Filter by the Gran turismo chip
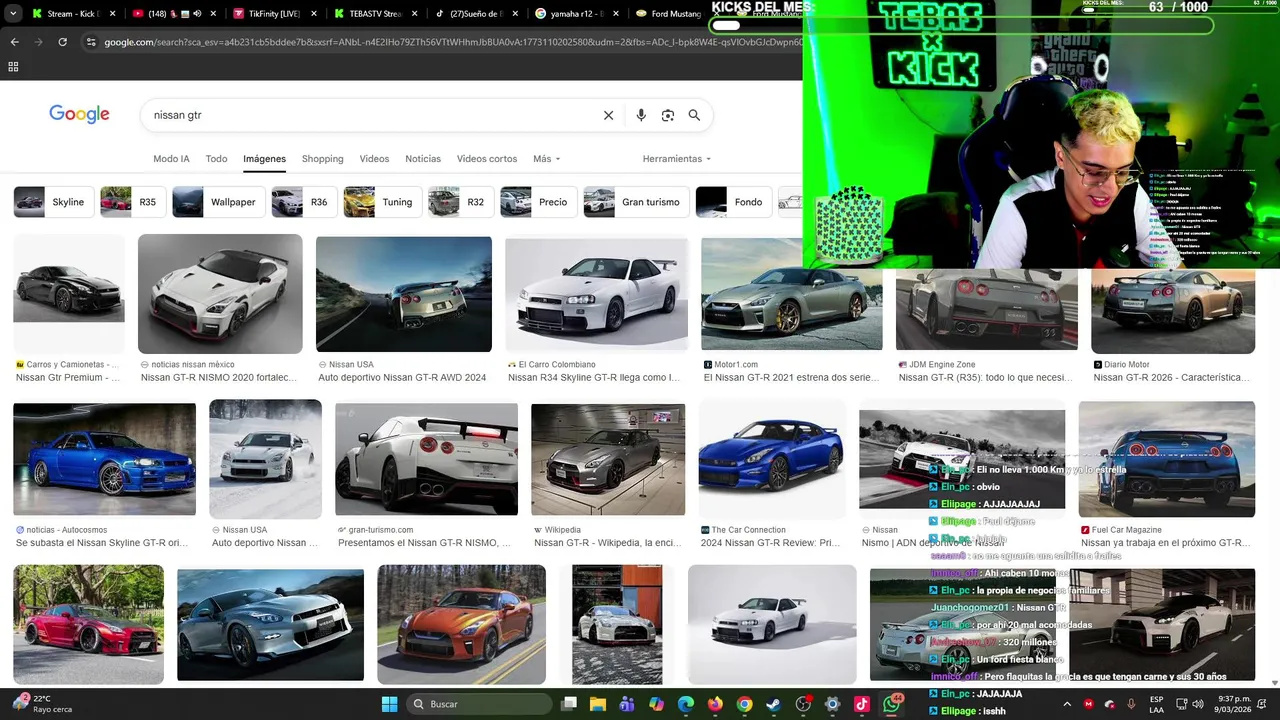 click(x=636, y=202)
